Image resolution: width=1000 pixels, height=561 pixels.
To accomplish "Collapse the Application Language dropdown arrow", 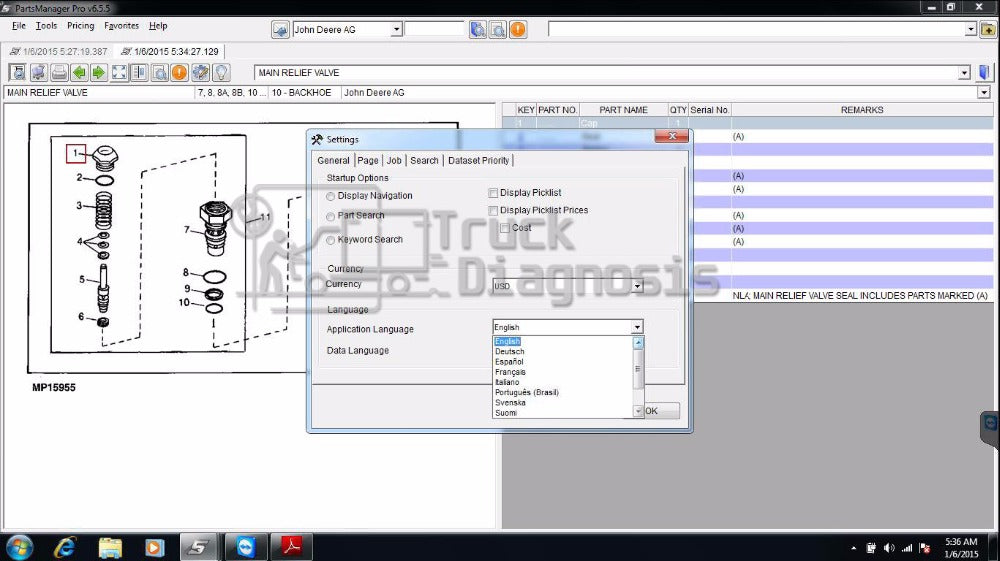I will click(x=637, y=327).
